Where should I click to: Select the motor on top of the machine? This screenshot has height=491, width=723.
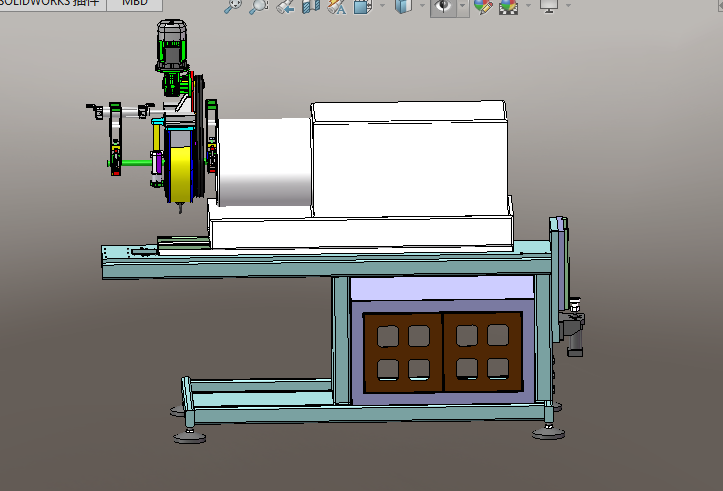[172, 45]
